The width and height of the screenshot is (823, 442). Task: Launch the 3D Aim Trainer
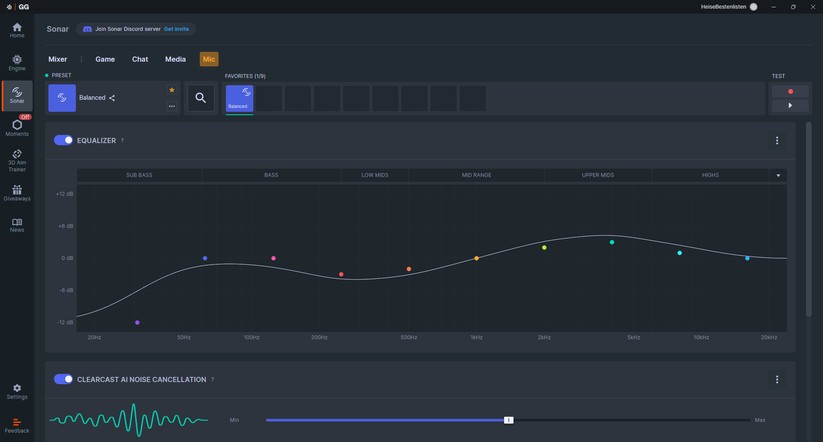[x=17, y=161]
